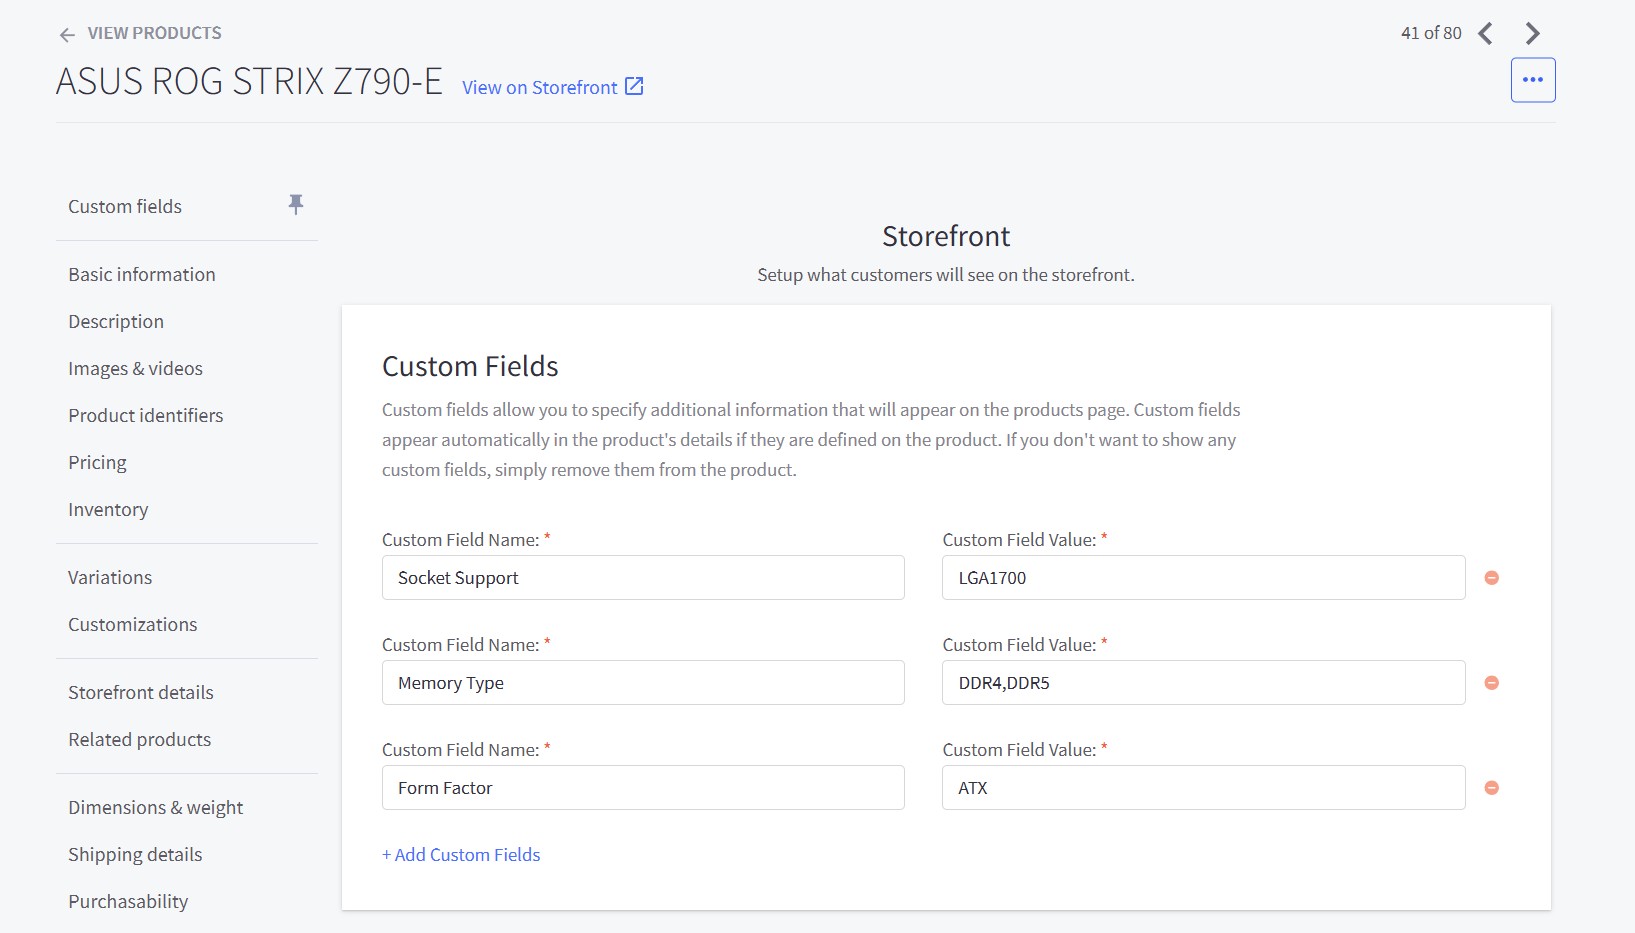
Task: Remove the Socket Support custom field
Action: click(x=1491, y=578)
